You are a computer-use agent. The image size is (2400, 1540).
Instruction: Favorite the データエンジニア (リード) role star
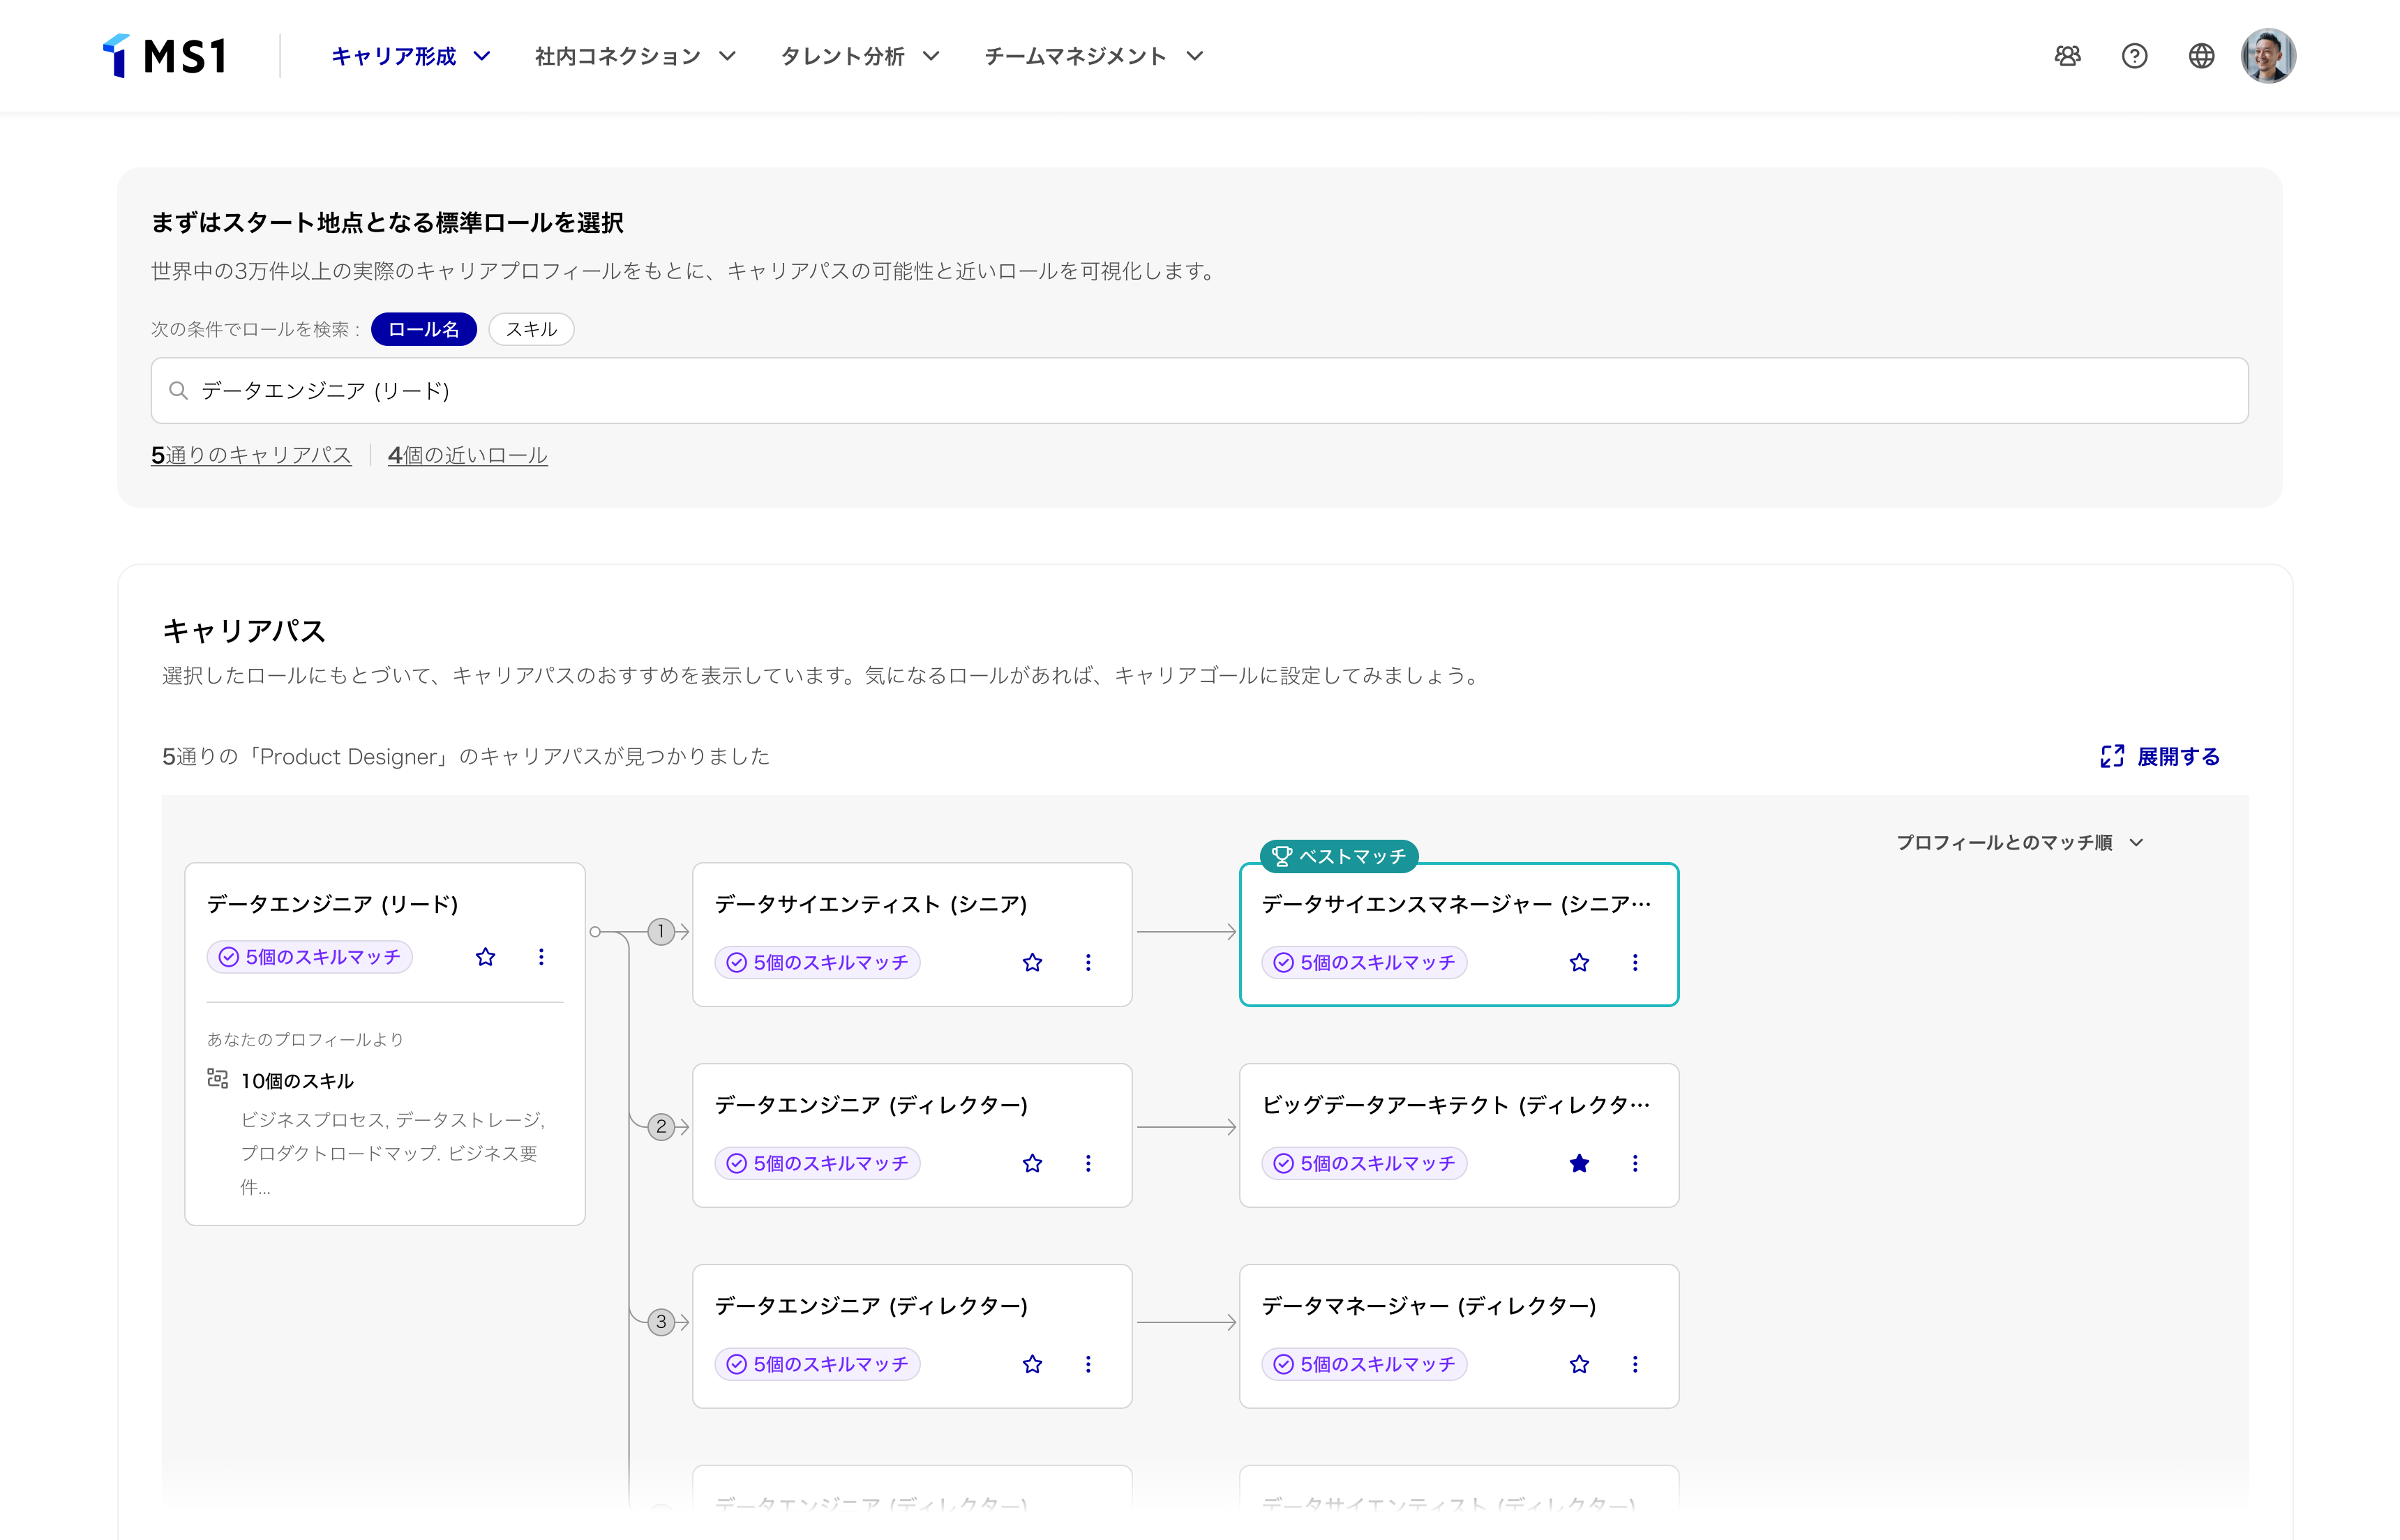[x=485, y=957]
